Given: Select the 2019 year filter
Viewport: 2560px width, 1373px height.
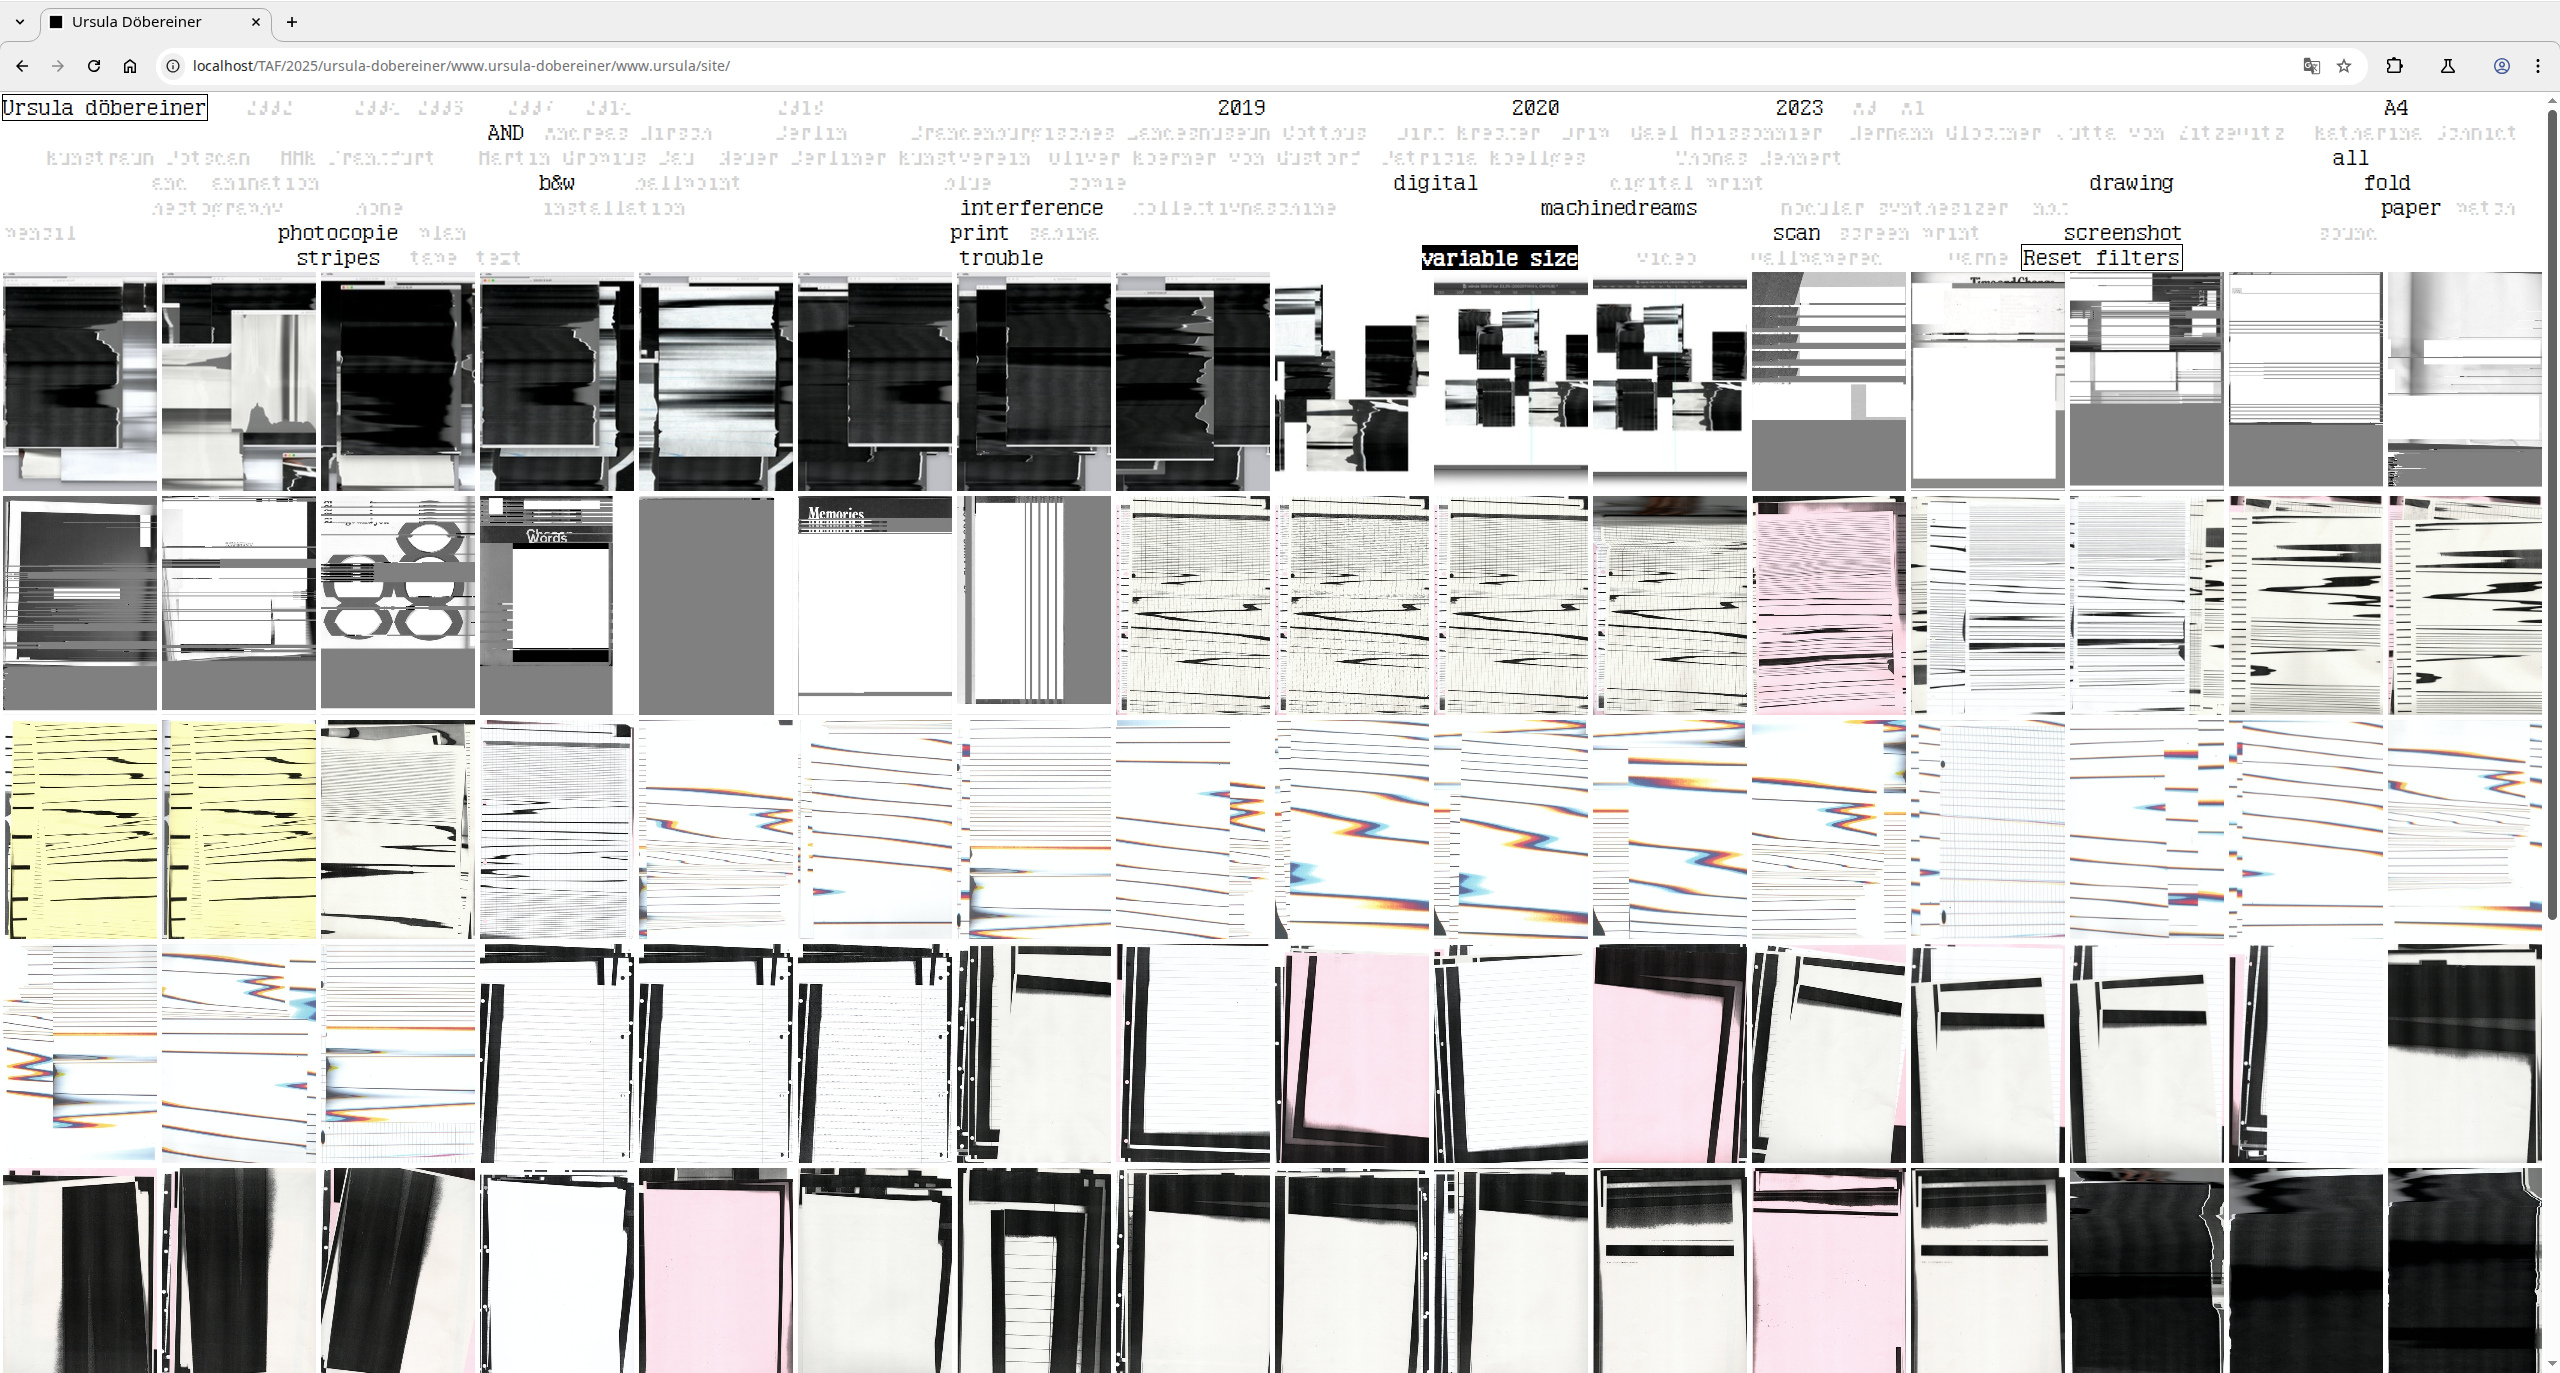Looking at the screenshot, I should (x=1241, y=108).
